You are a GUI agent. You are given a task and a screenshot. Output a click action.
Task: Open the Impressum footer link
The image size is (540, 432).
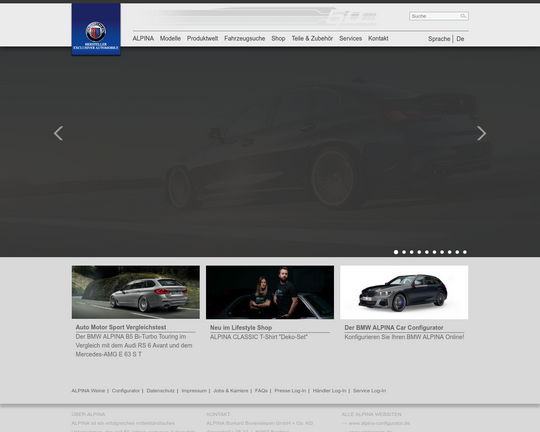click(194, 391)
